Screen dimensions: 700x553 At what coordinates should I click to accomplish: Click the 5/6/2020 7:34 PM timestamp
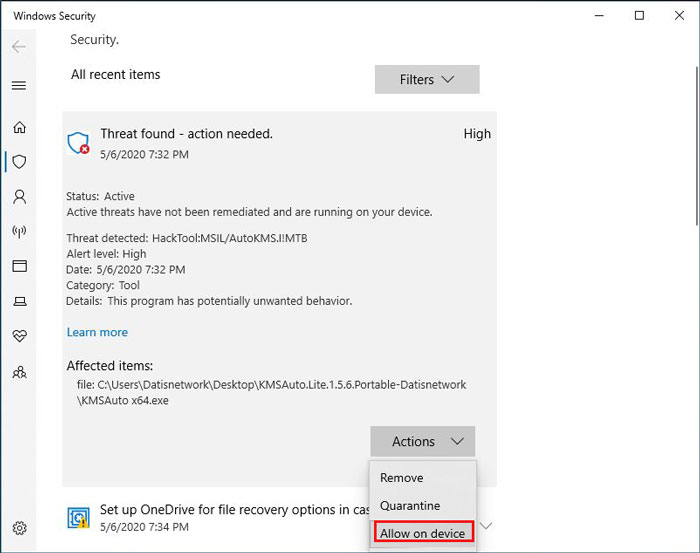(x=144, y=527)
